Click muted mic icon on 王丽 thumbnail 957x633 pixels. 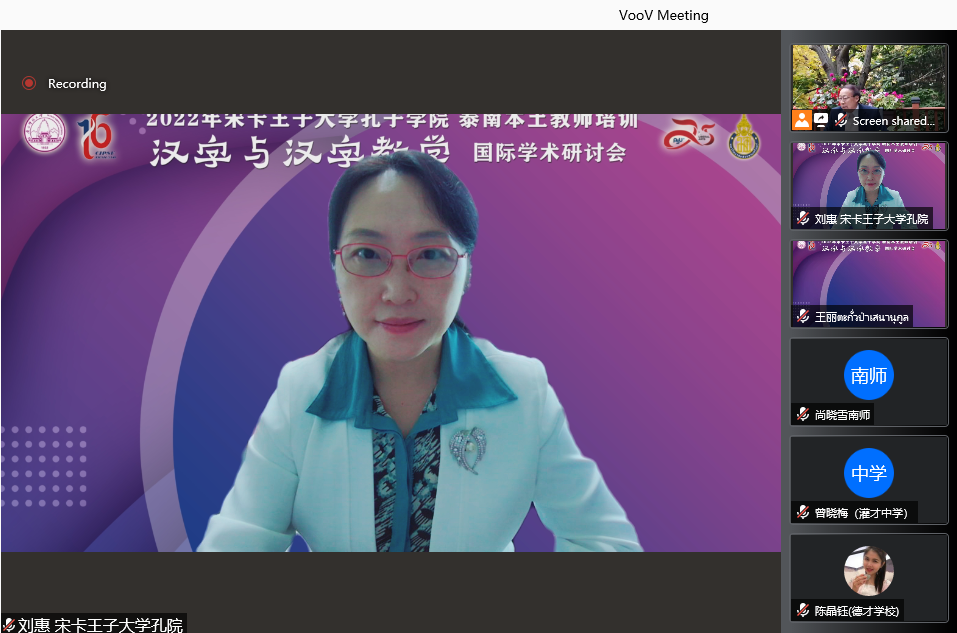point(803,316)
